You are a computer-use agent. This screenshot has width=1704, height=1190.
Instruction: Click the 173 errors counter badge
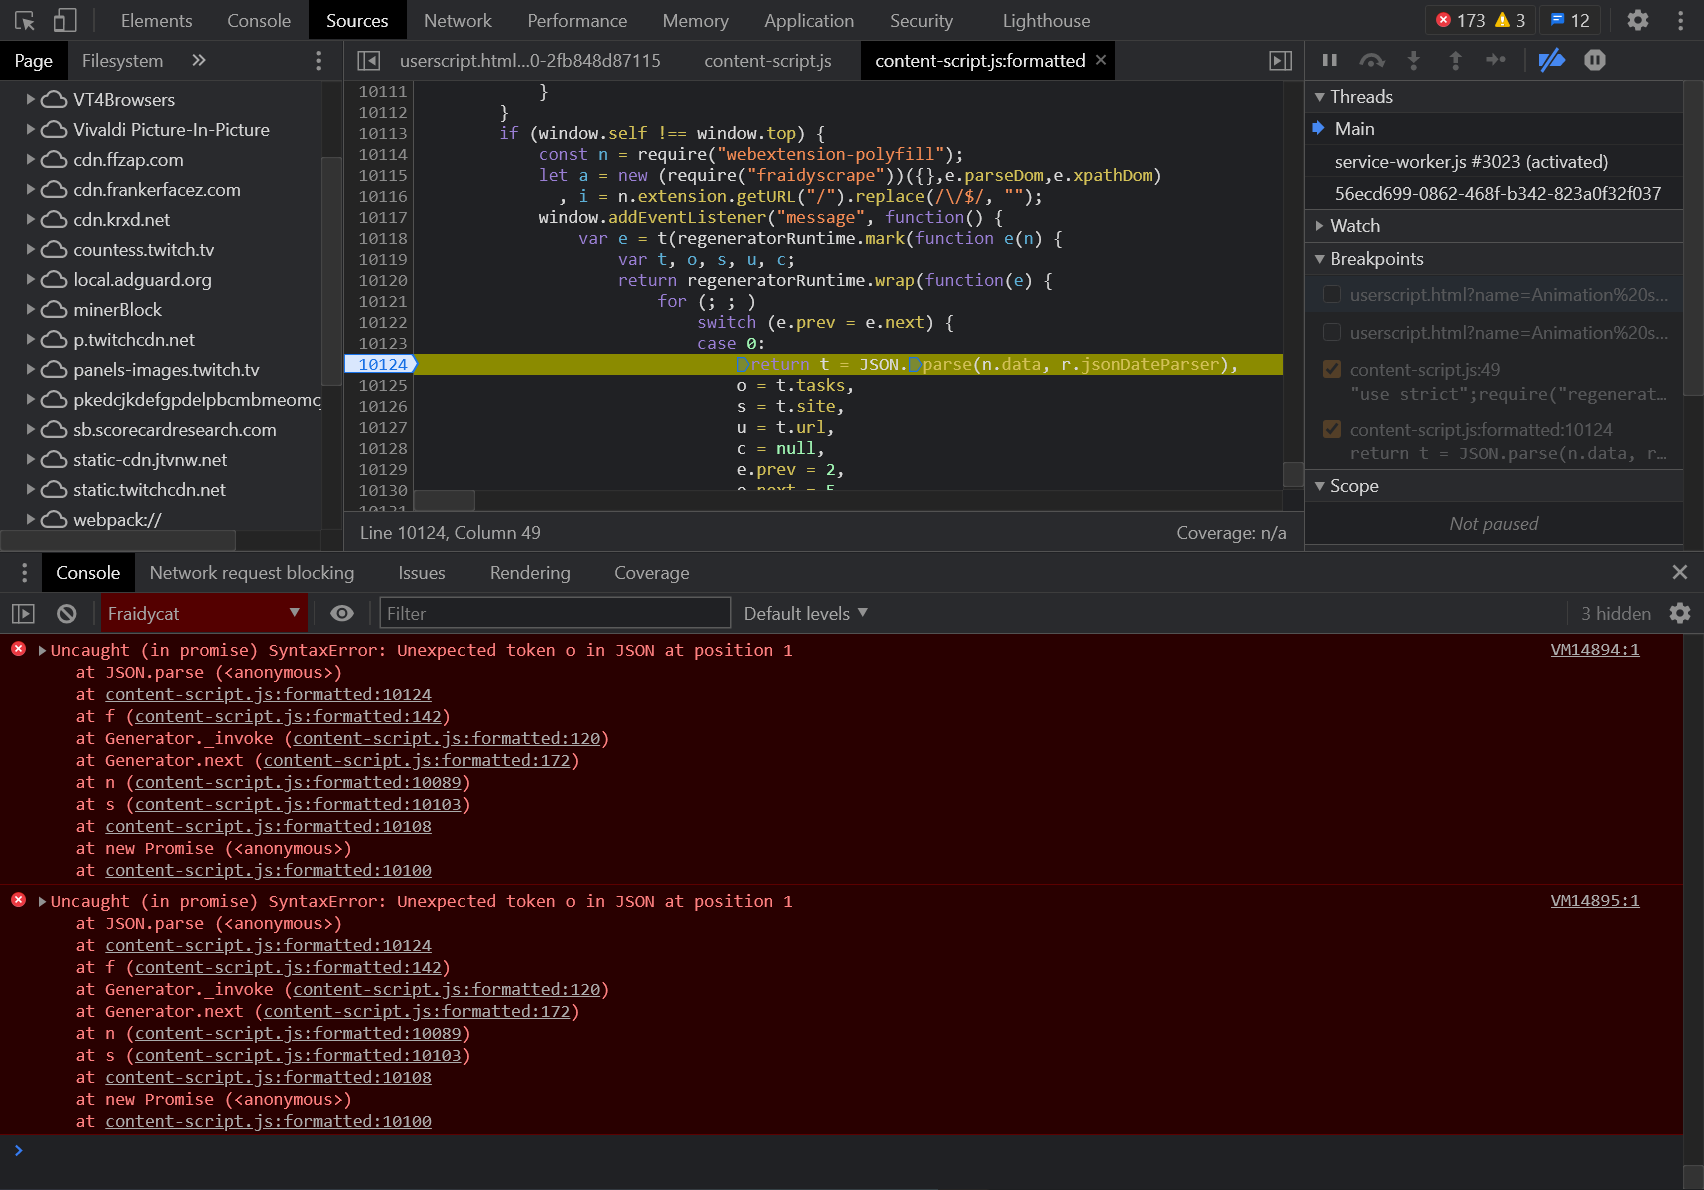(1460, 20)
